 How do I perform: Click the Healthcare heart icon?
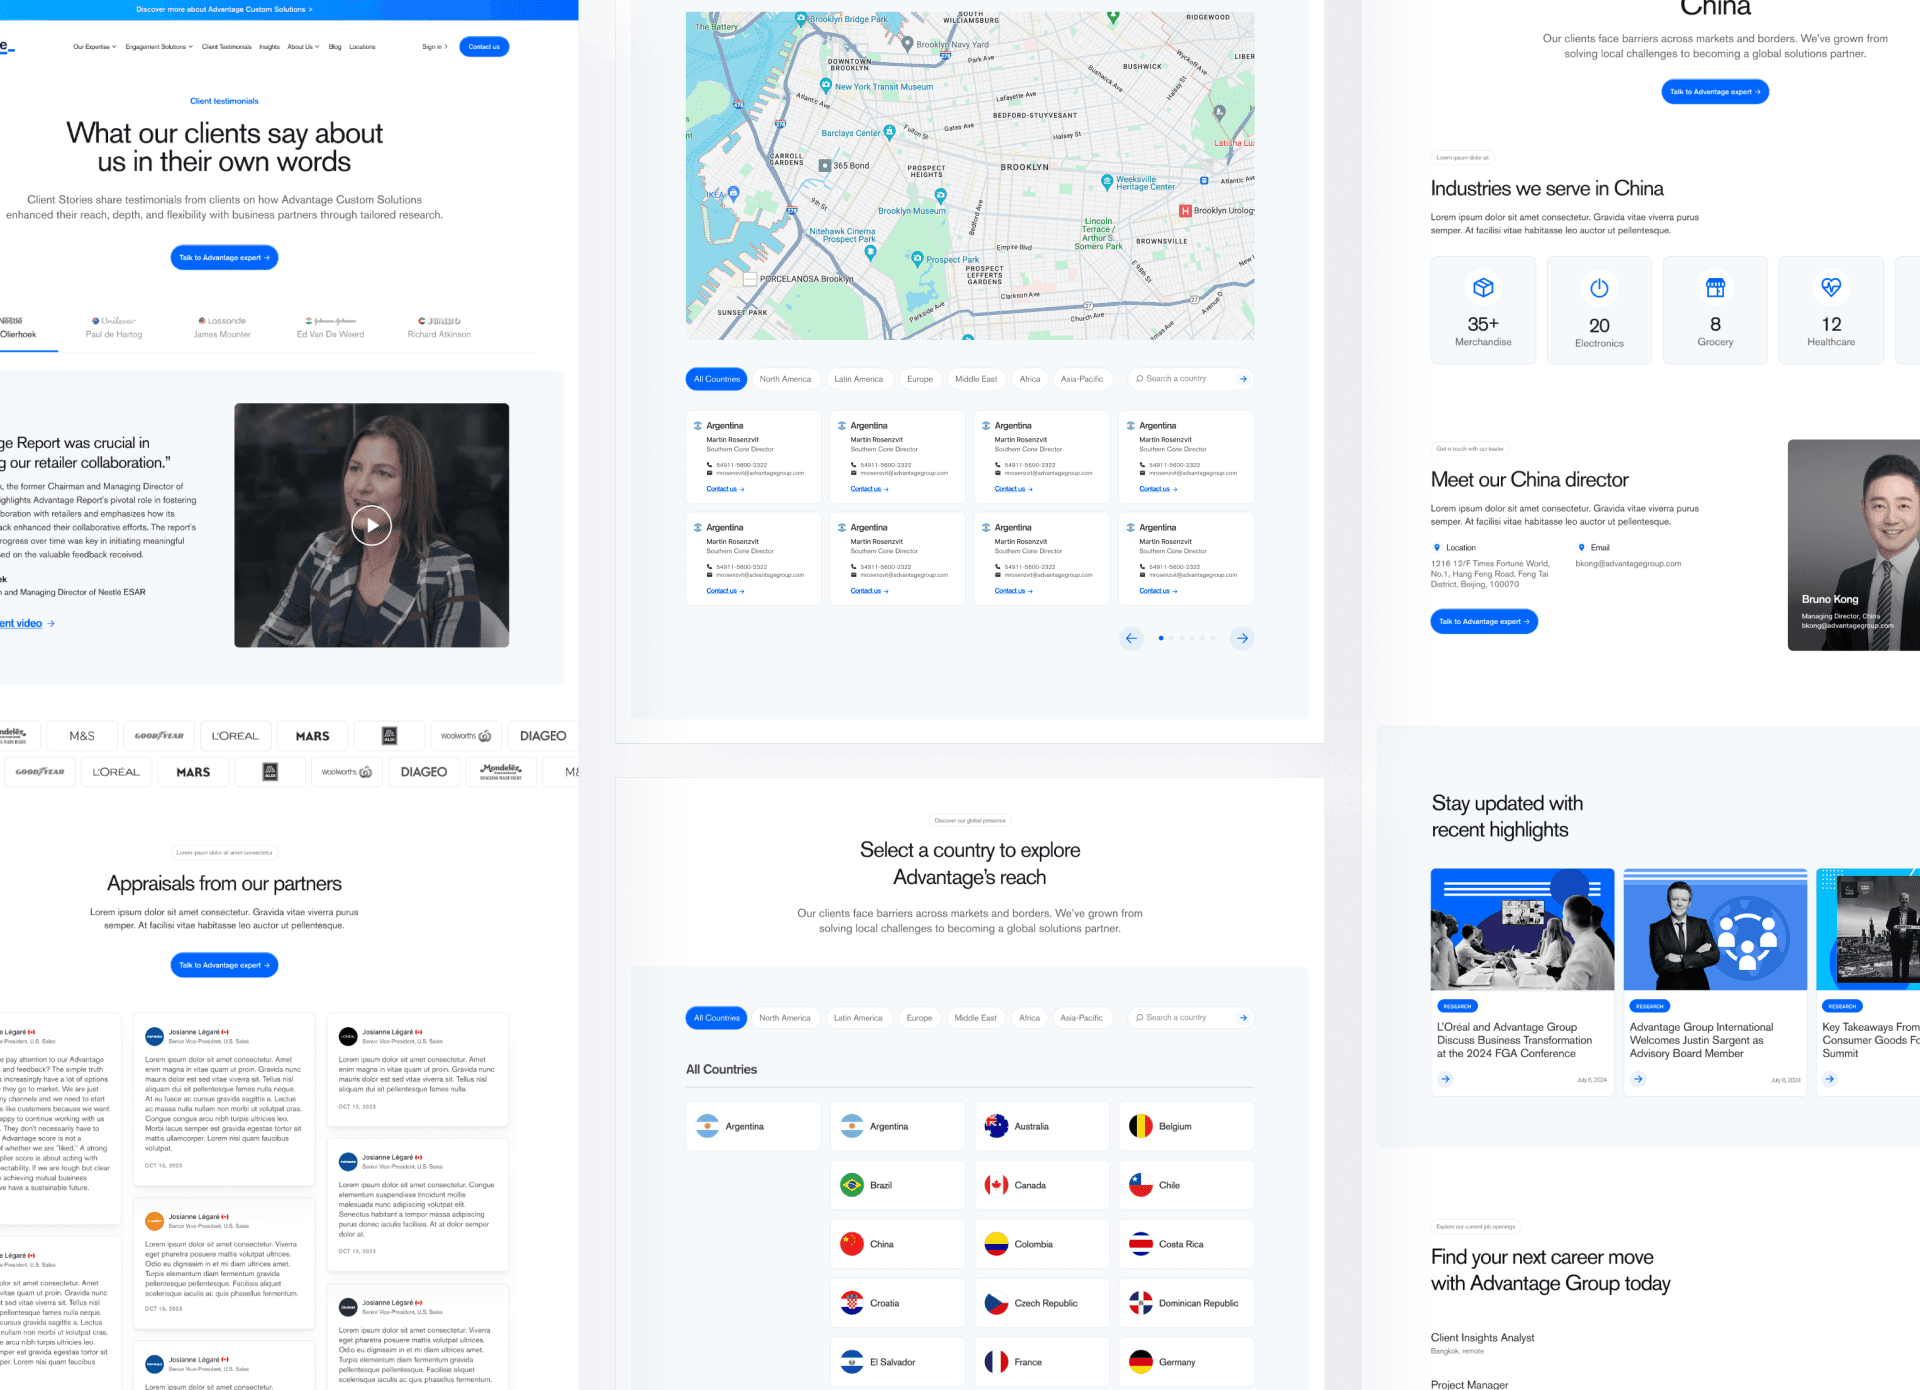(x=1831, y=288)
